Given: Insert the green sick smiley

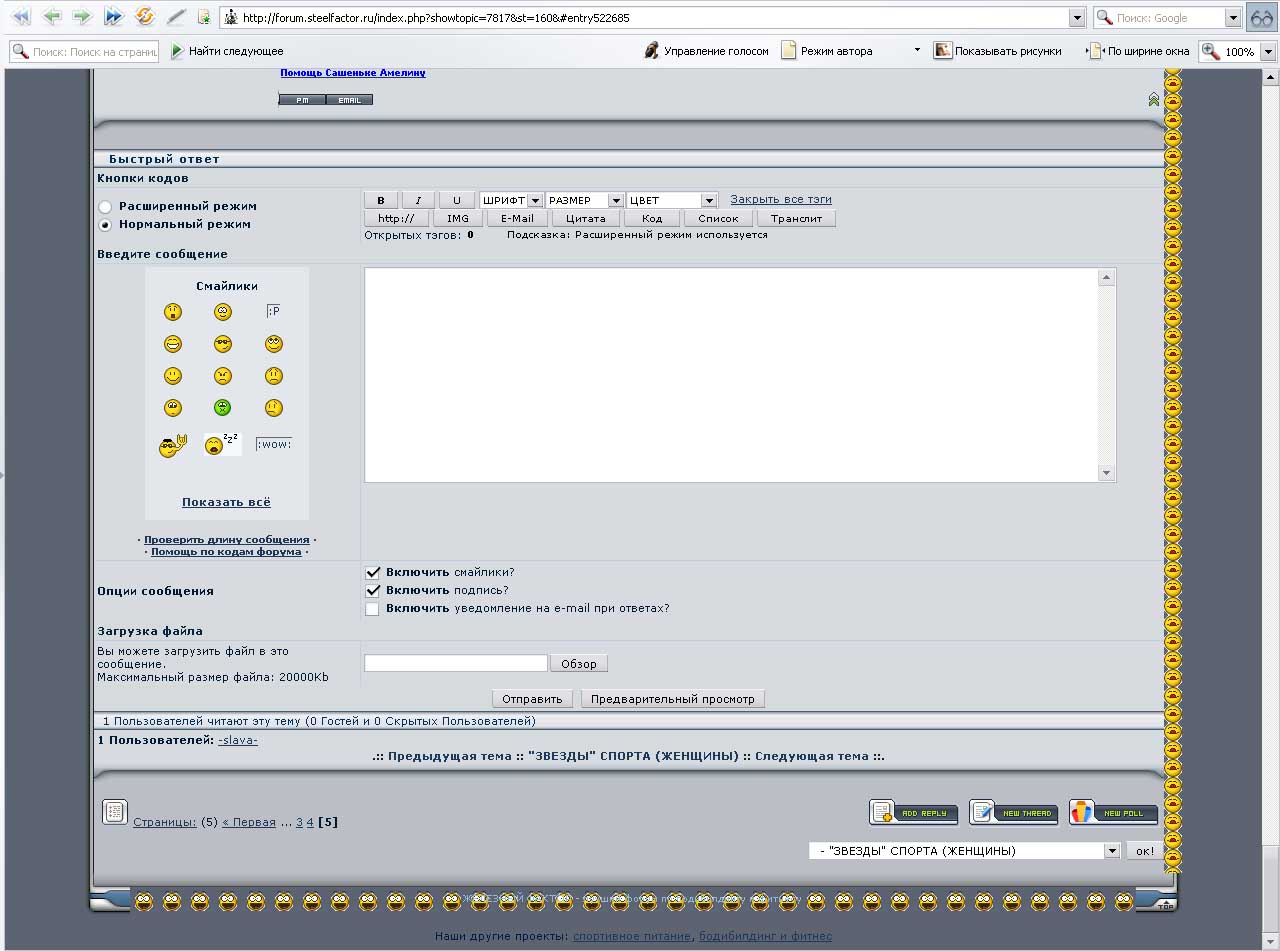Looking at the screenshot, I should 223,408.
